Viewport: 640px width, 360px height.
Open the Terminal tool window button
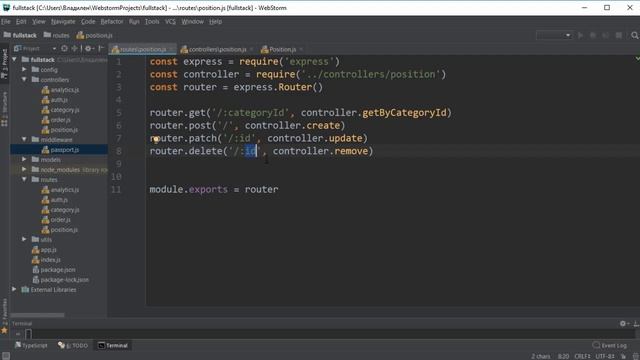[113, 345]
